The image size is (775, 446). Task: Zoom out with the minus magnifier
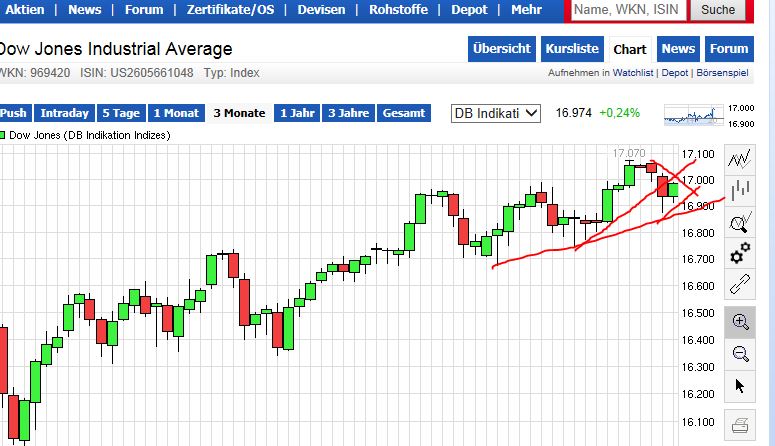[x=740, y=354]
